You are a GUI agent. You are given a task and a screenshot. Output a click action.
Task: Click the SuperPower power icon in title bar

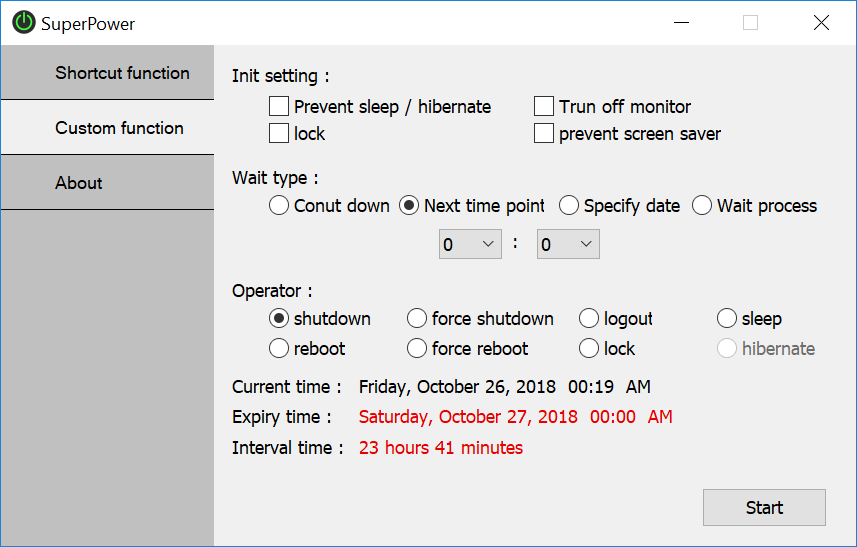click(x=24, y=23)
